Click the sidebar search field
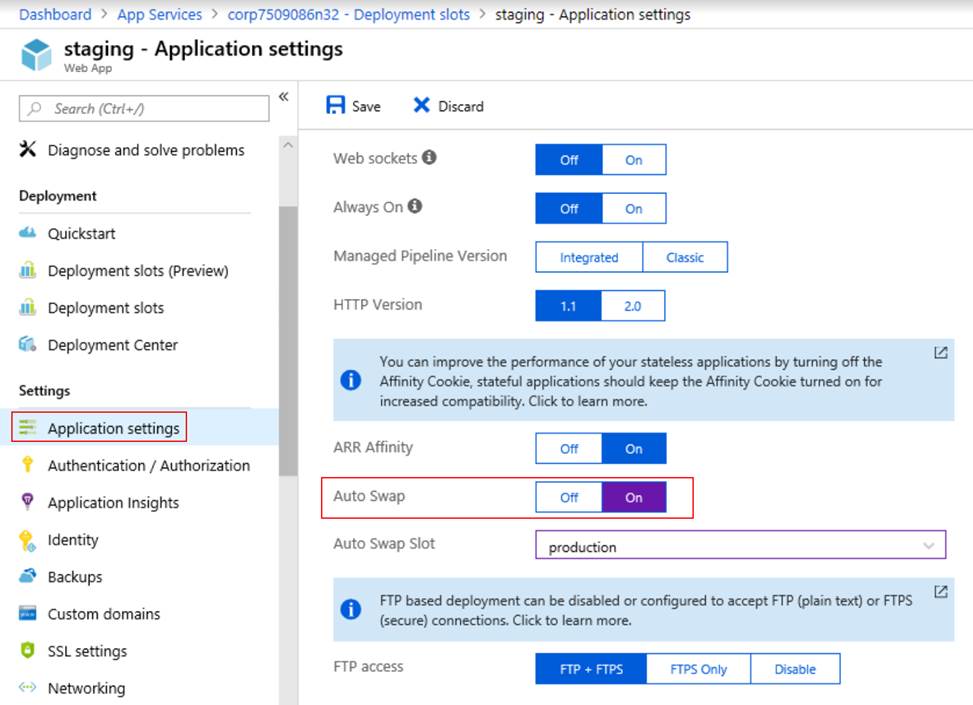Image resolution: width=973 pixels, height=705 pixels. 145,108
